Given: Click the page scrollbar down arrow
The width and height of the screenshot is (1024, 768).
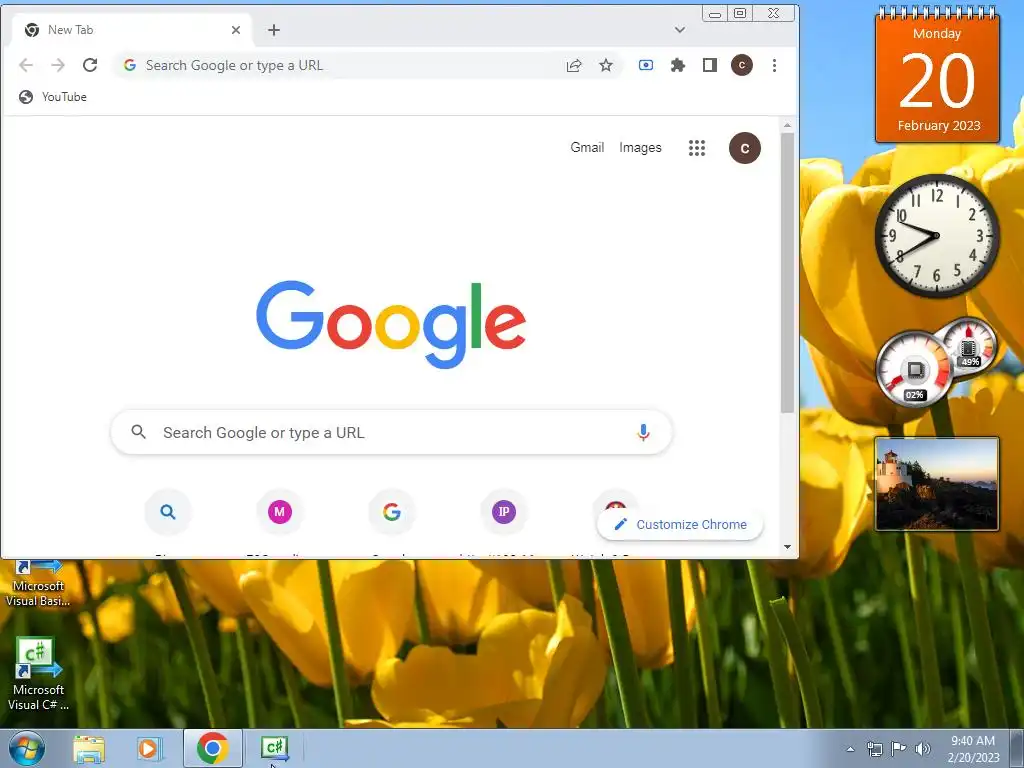Looking at the screenshot, I should point(787,547).
